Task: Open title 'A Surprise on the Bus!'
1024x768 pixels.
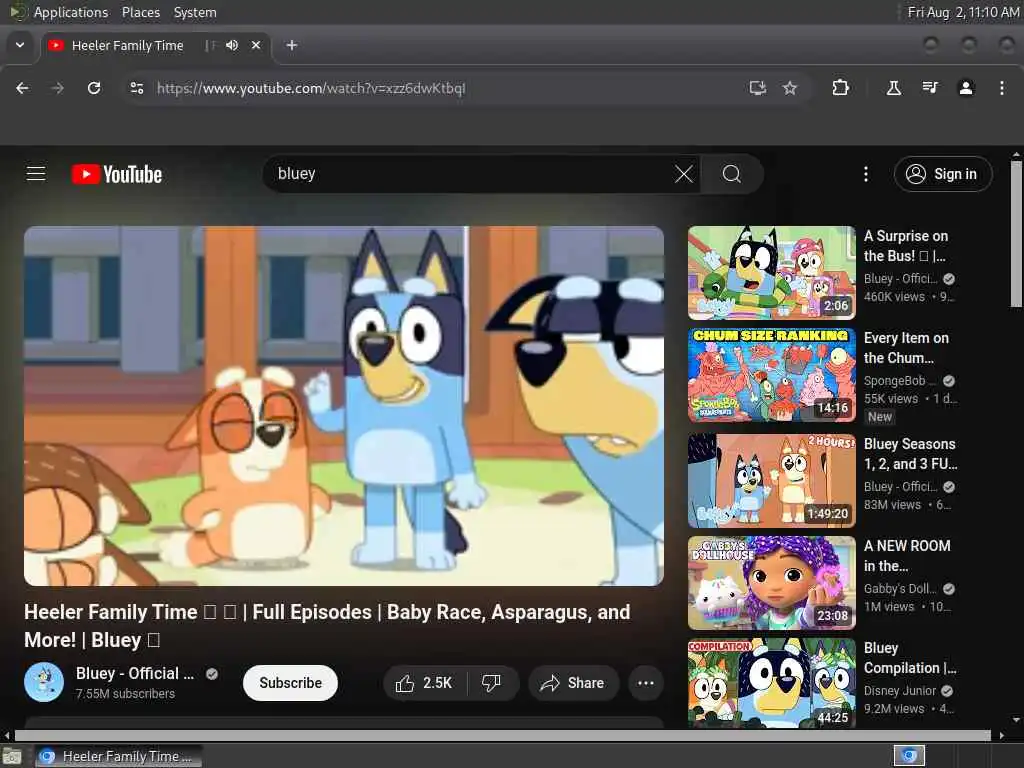Action: 906,246
